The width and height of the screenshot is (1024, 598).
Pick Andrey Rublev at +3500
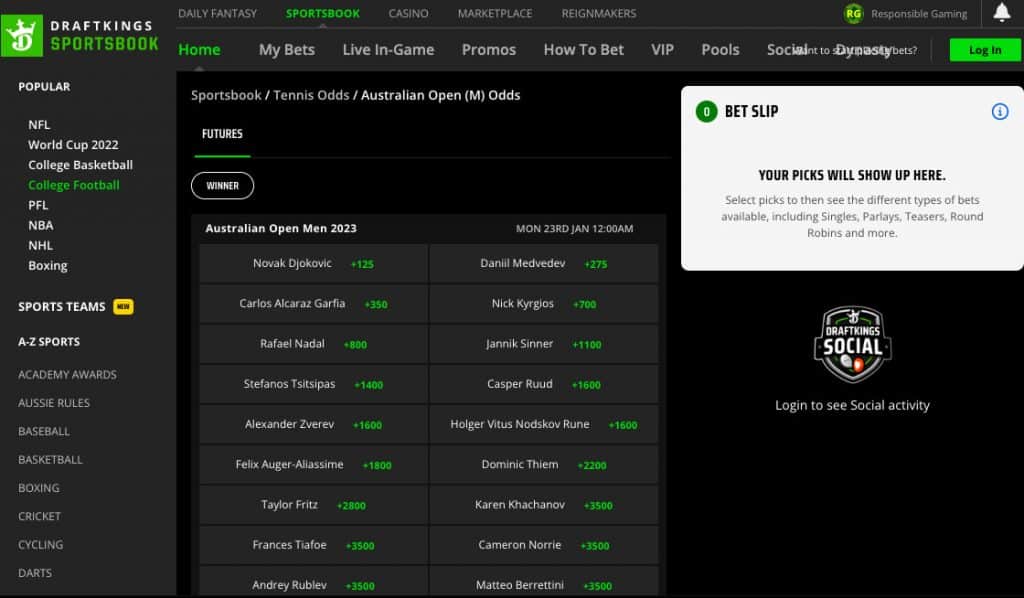[314, 582]
